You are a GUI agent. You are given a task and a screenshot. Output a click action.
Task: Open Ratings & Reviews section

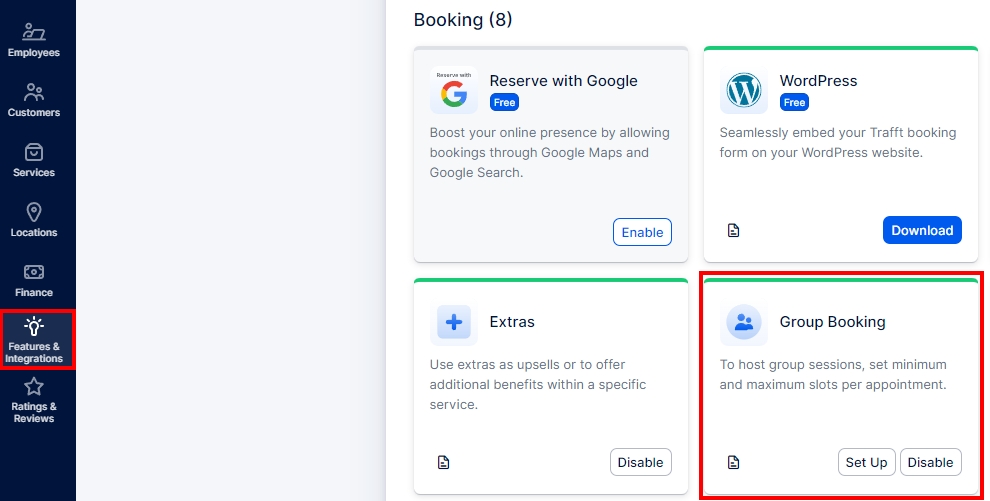click(x=34, y=399)
